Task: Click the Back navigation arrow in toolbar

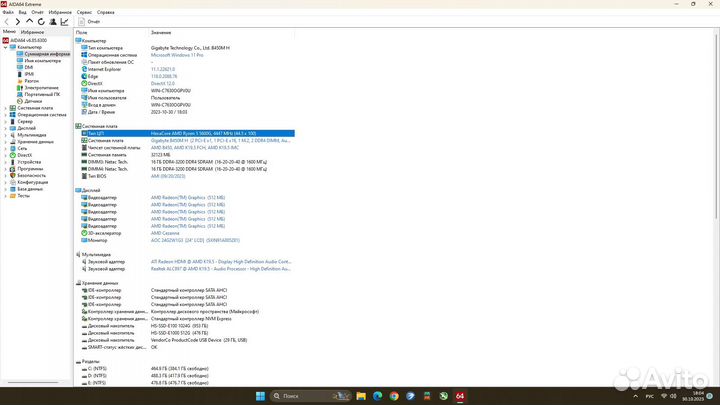Action: coord(6,20)
